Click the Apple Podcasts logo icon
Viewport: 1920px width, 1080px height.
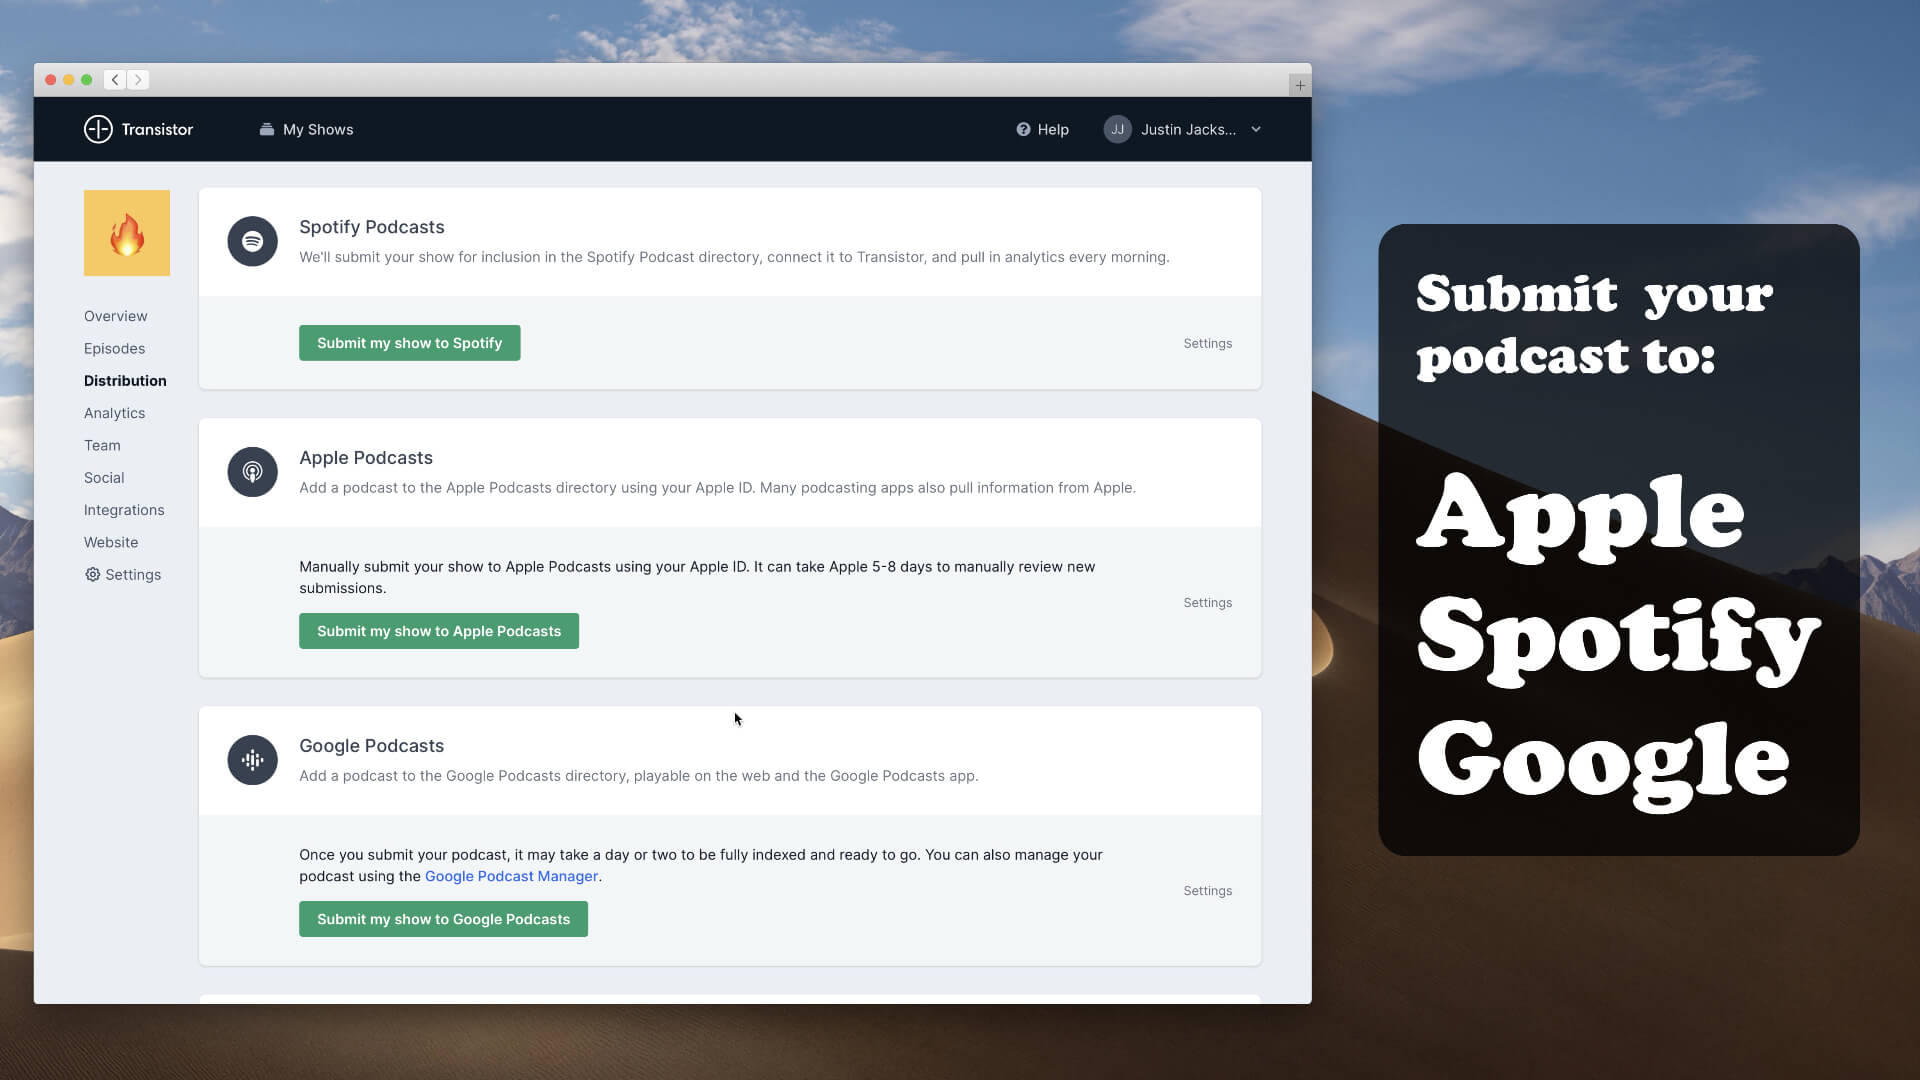click(x=252, y=471)
